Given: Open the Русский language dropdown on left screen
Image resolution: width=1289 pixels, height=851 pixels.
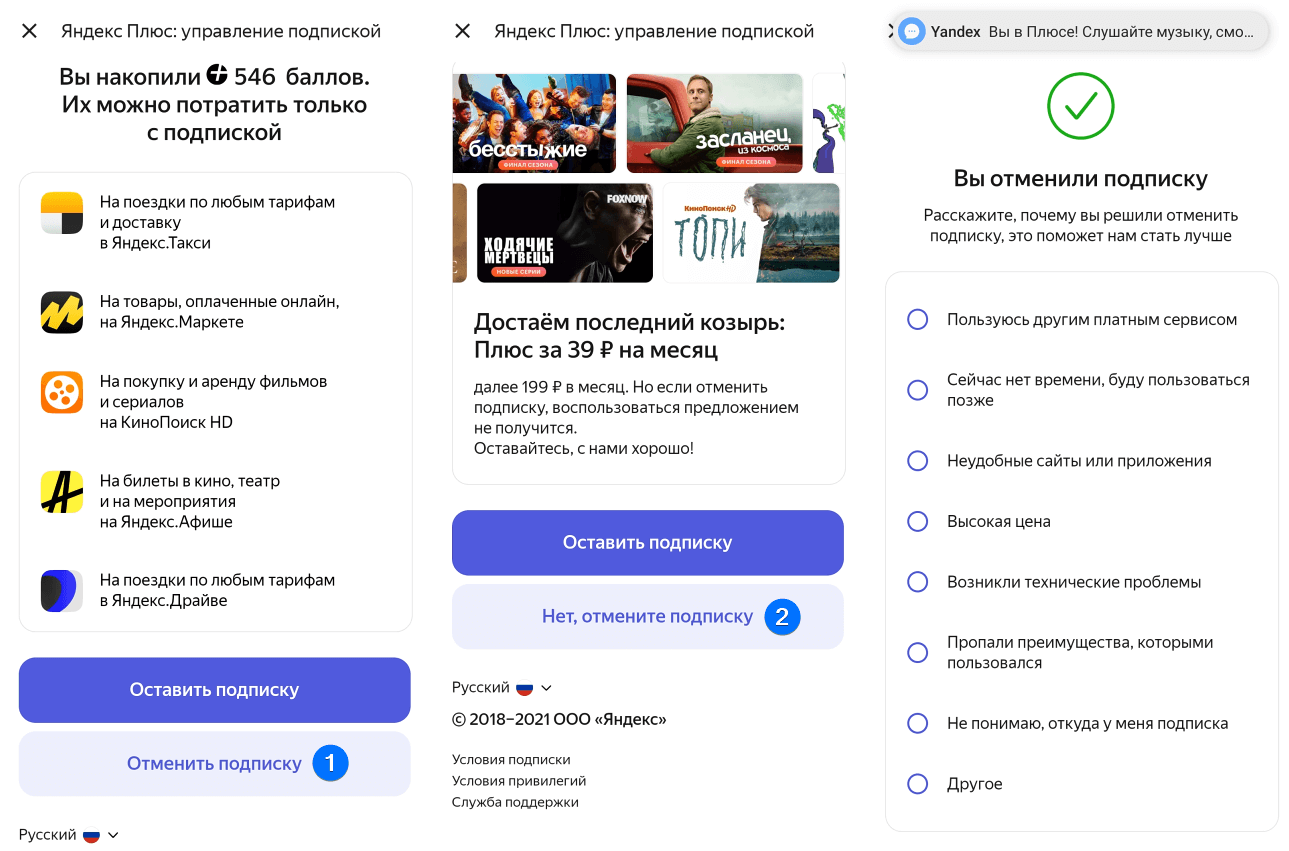Looking at the screenshot, I should [69, 835].
